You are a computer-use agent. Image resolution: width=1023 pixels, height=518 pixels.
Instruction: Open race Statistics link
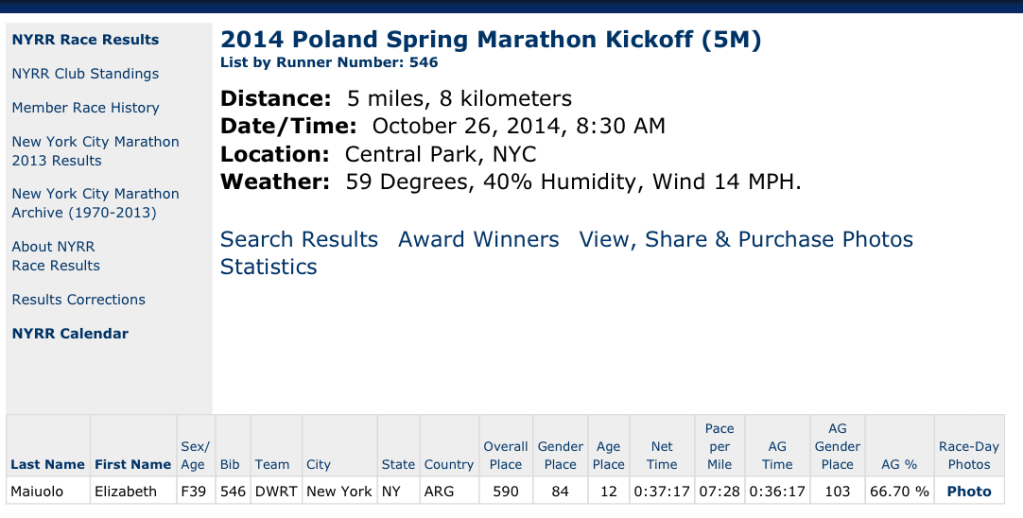coord(268,267)
